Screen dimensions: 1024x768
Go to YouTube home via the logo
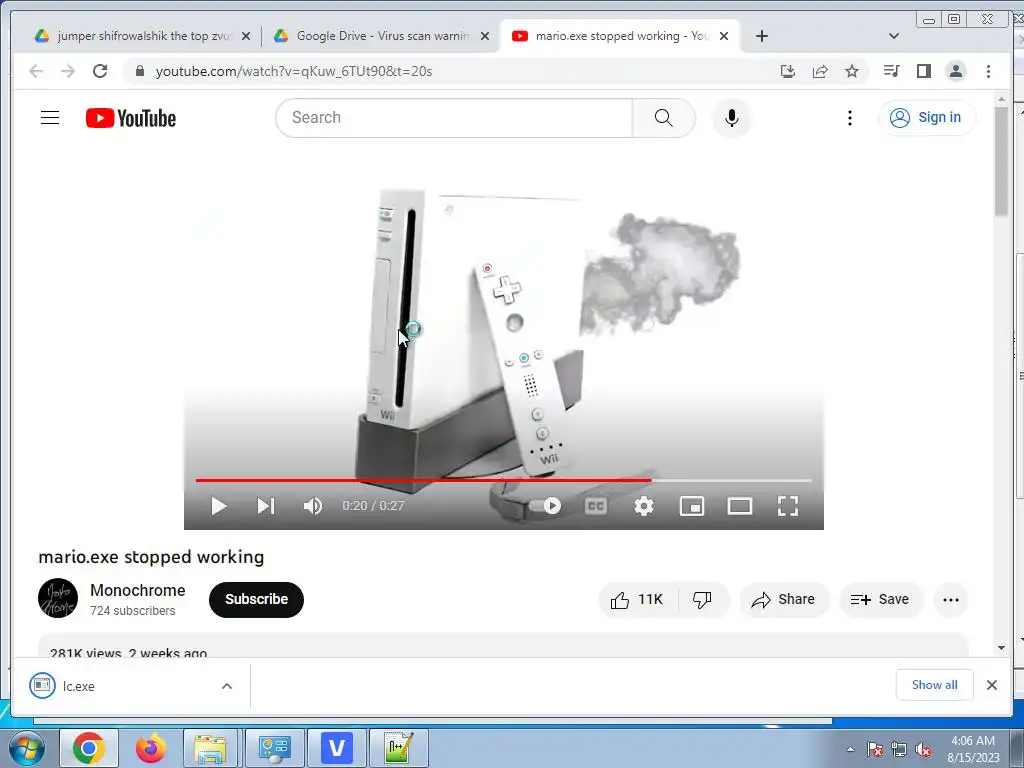point(131,118)
